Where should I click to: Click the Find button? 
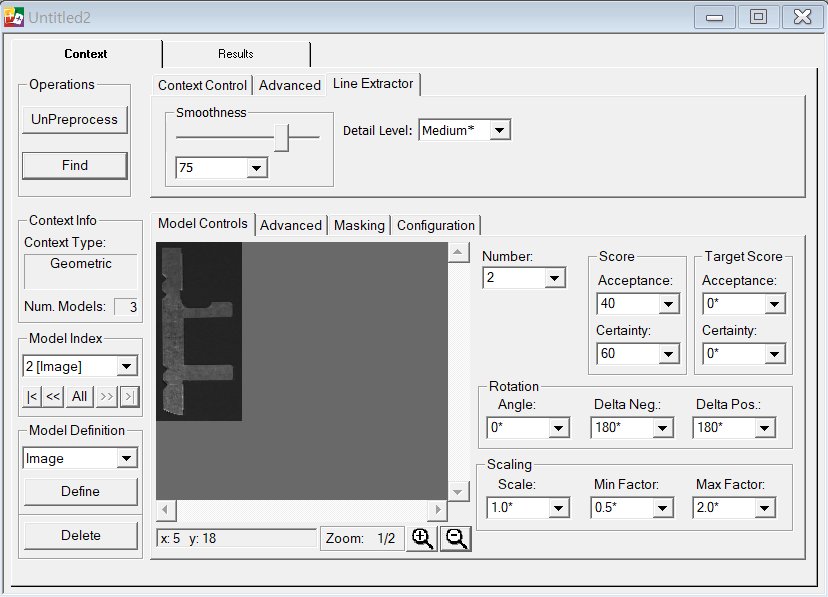(x=74, y=166)
